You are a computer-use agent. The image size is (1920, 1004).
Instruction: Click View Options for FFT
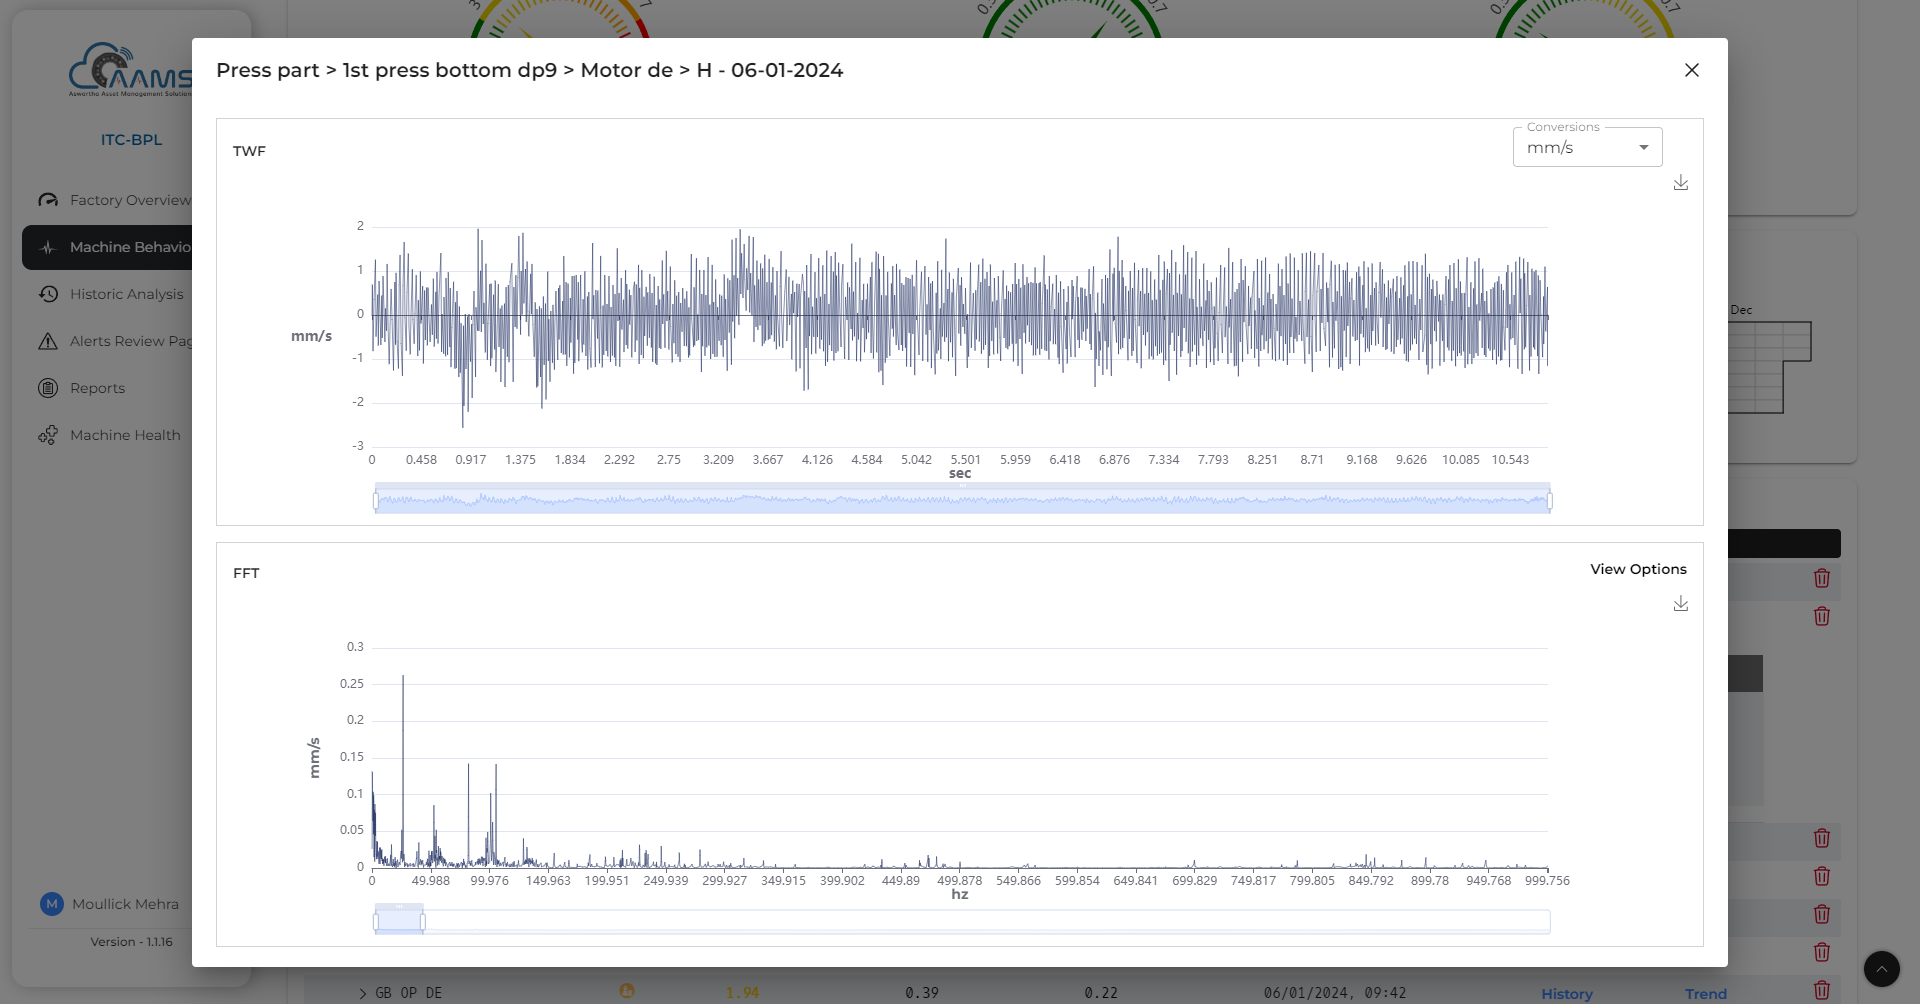tap(1637, 569)
